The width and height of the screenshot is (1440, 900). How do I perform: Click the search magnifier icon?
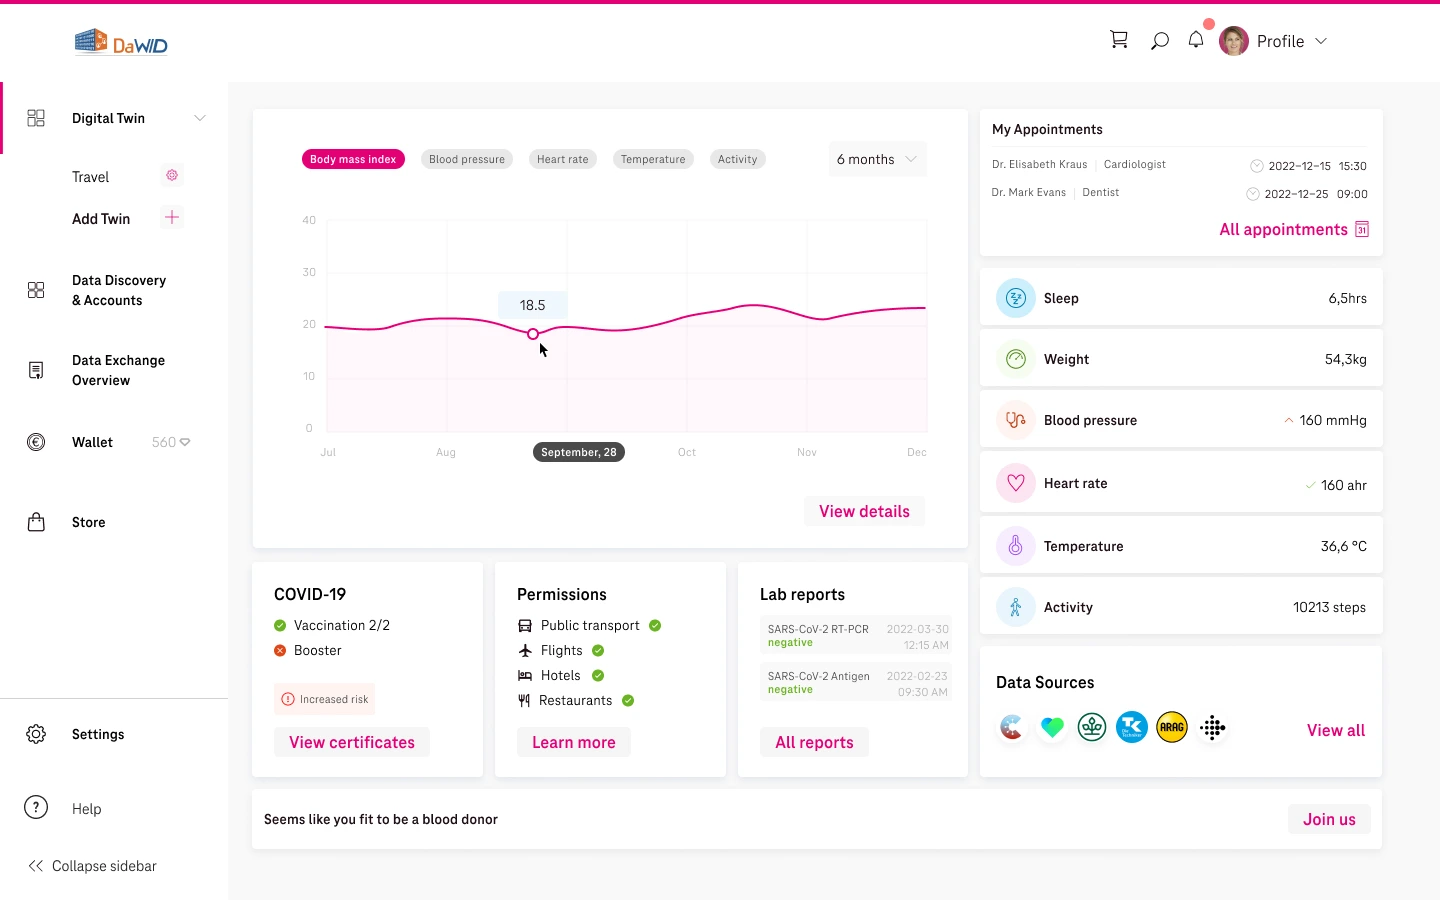1159,41
